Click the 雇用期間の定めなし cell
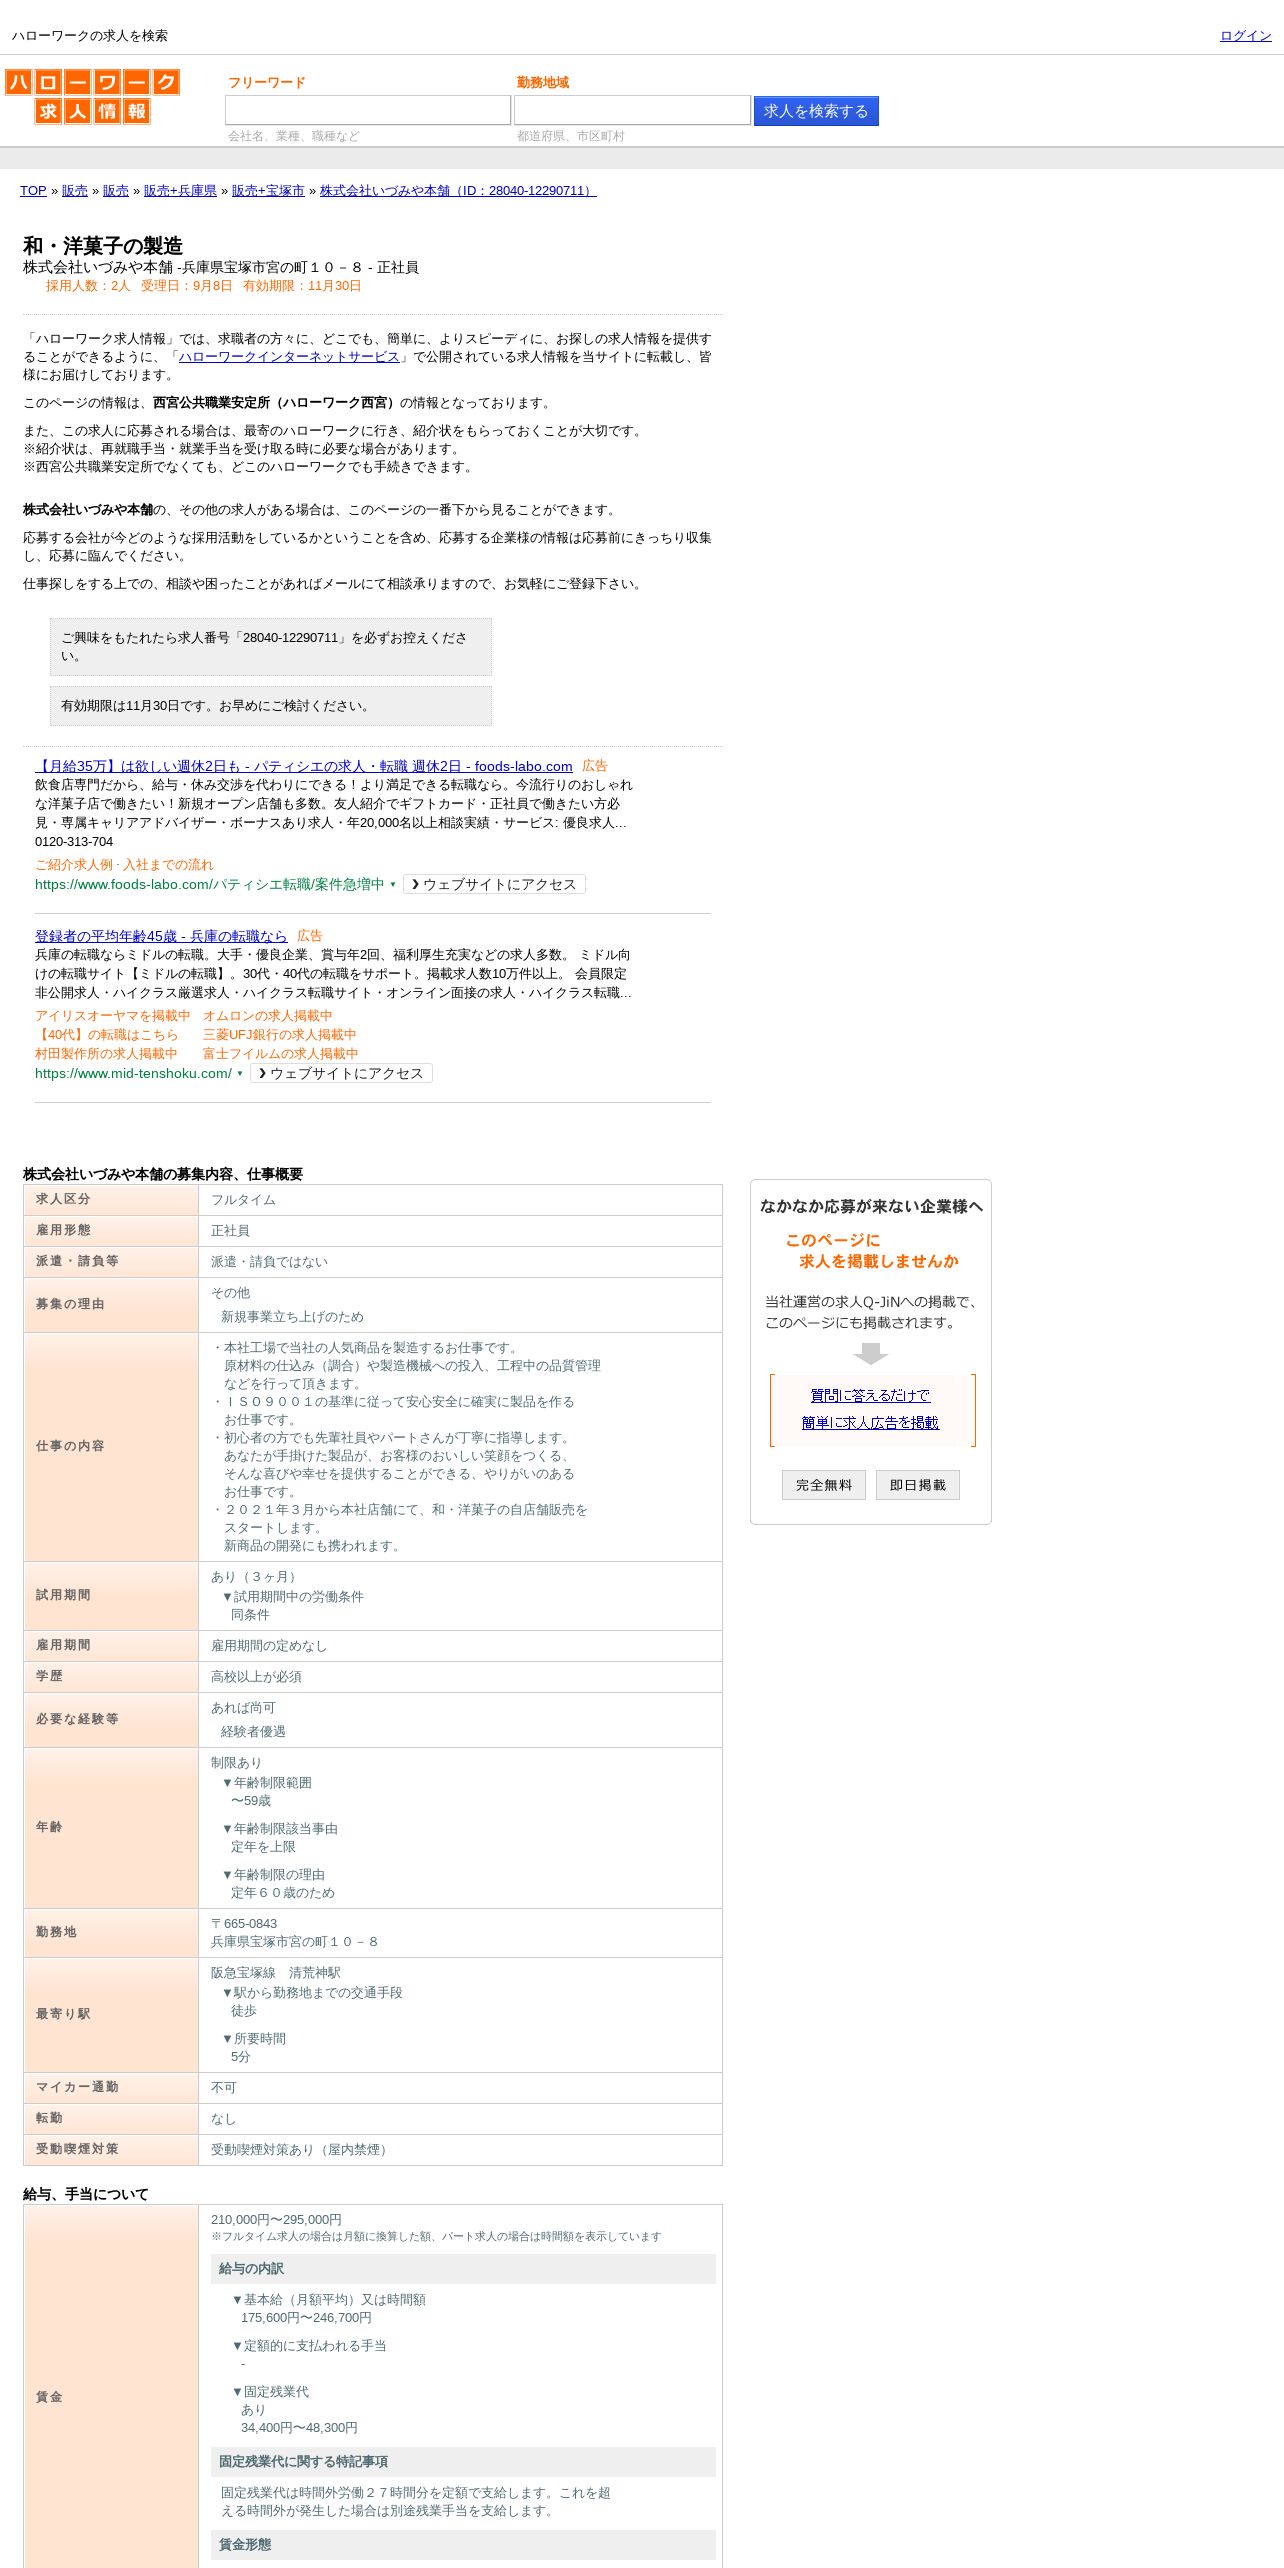Image resolution: width=1284 pixels, height=2568 pixels. coord(460,1646)
